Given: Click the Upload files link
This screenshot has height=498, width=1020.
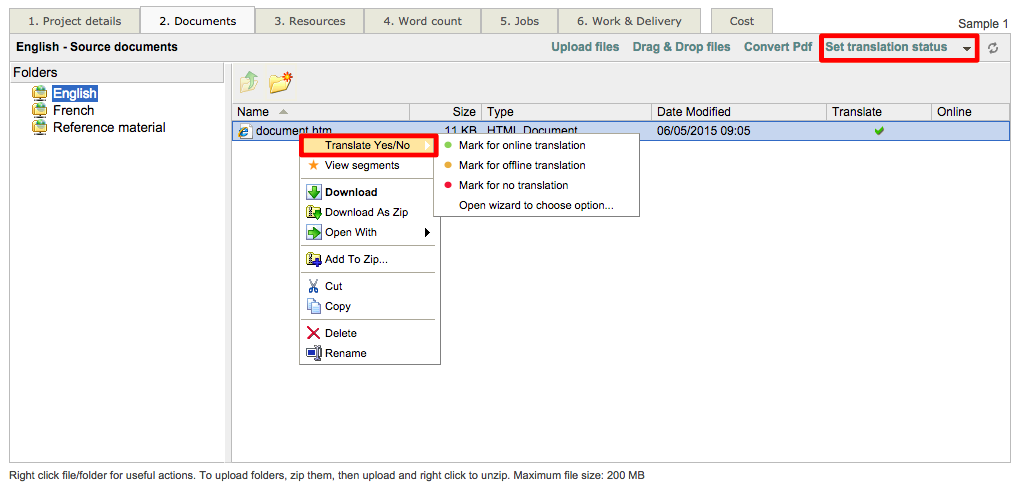Looking at the screenshot, I should point(585,47).
